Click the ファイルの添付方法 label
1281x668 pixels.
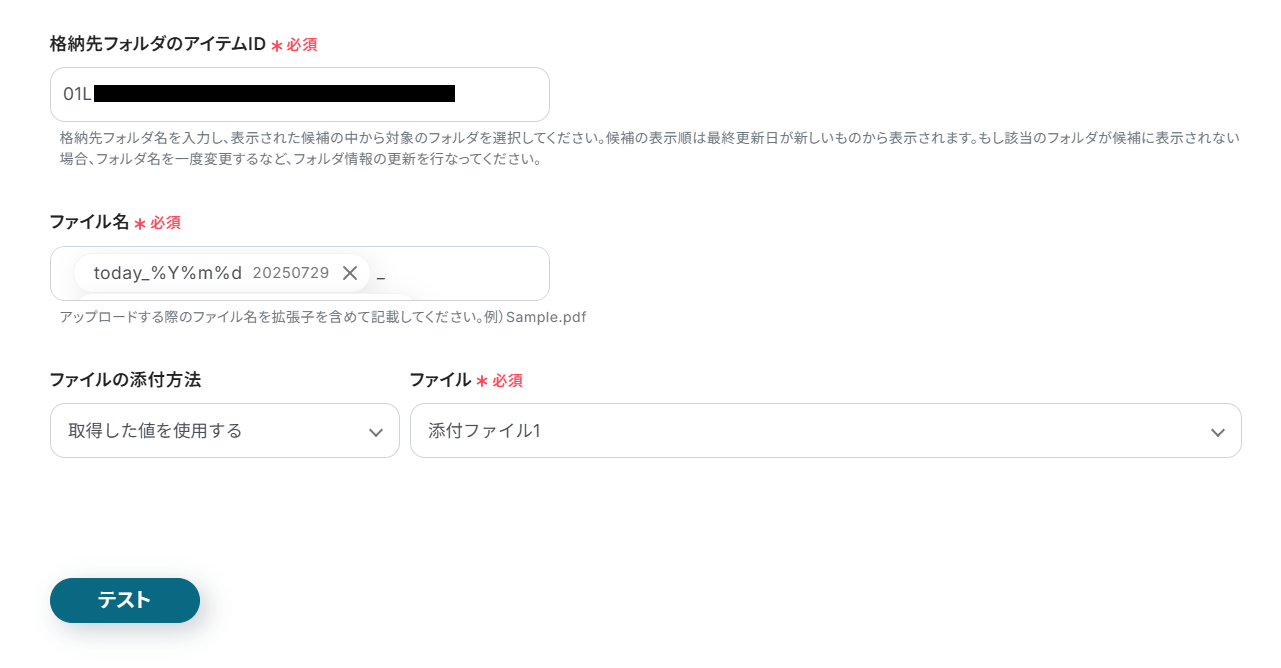[125, 380]
